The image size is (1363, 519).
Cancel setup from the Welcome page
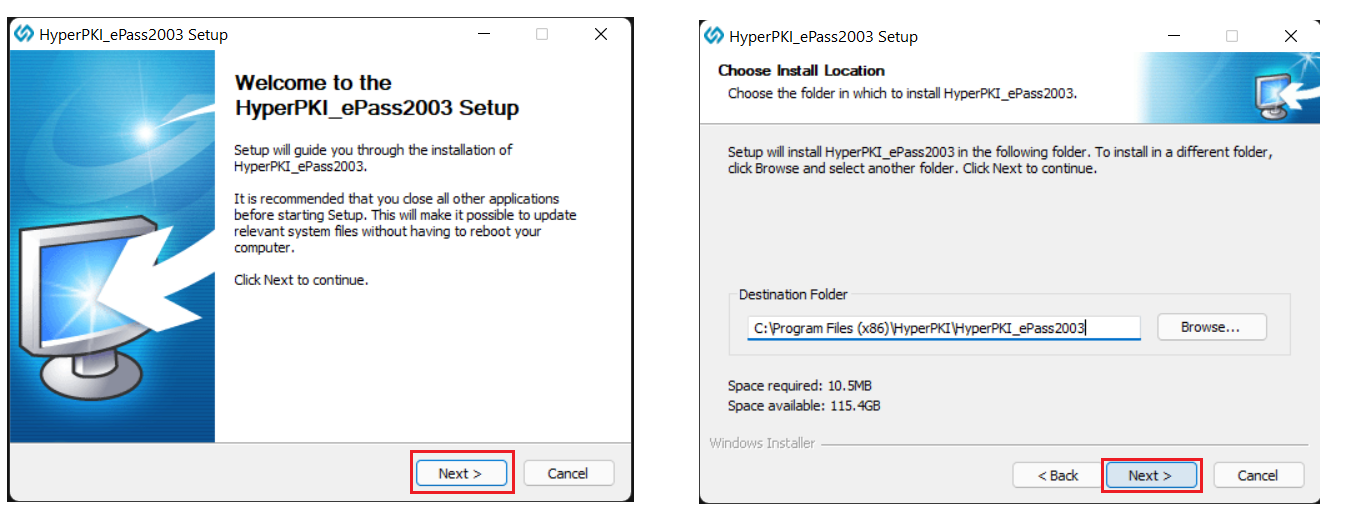[x=568, y=473]
